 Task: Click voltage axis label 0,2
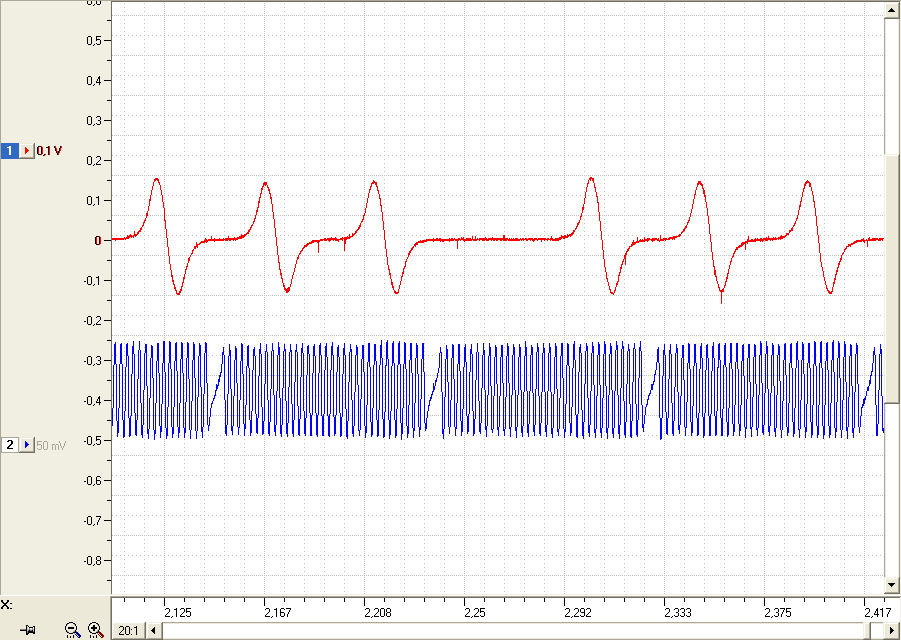[94, 161]
